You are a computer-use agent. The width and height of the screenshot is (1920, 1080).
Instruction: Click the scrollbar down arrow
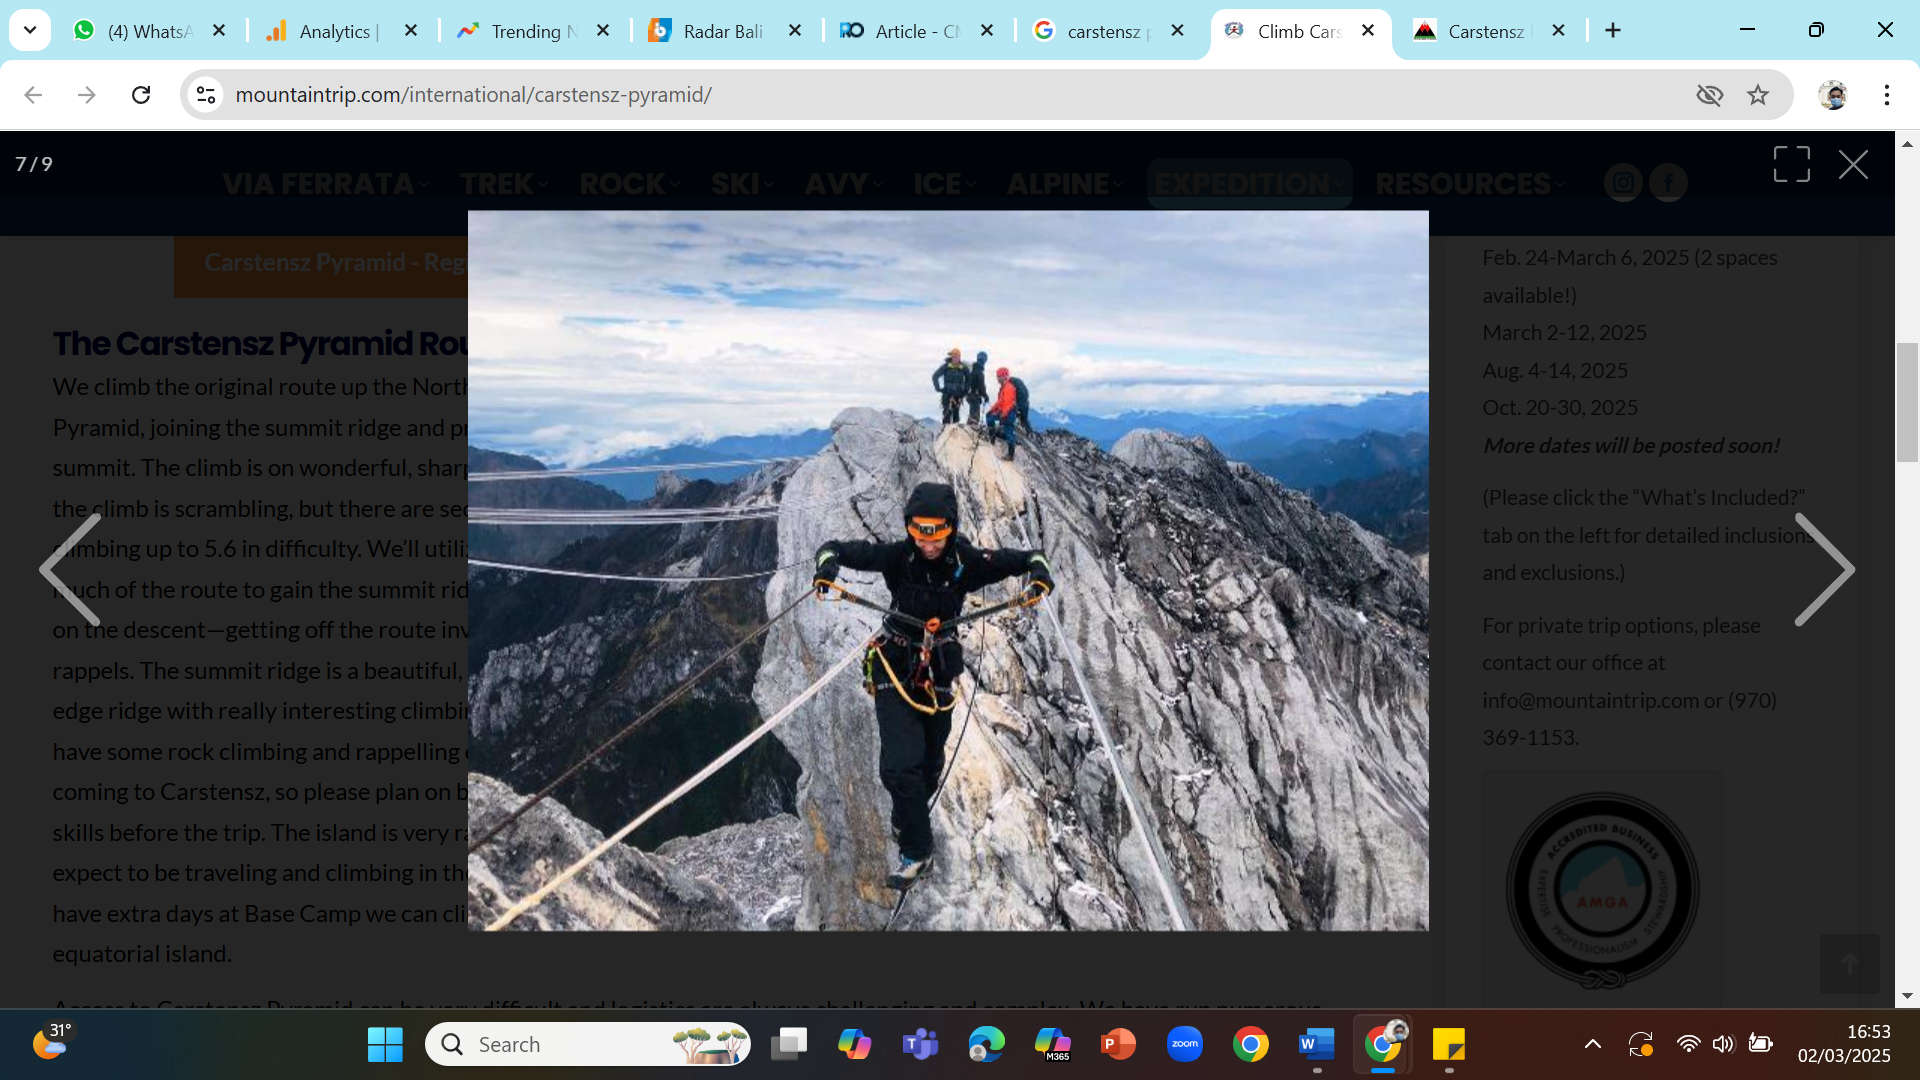tap(1907, 996)
